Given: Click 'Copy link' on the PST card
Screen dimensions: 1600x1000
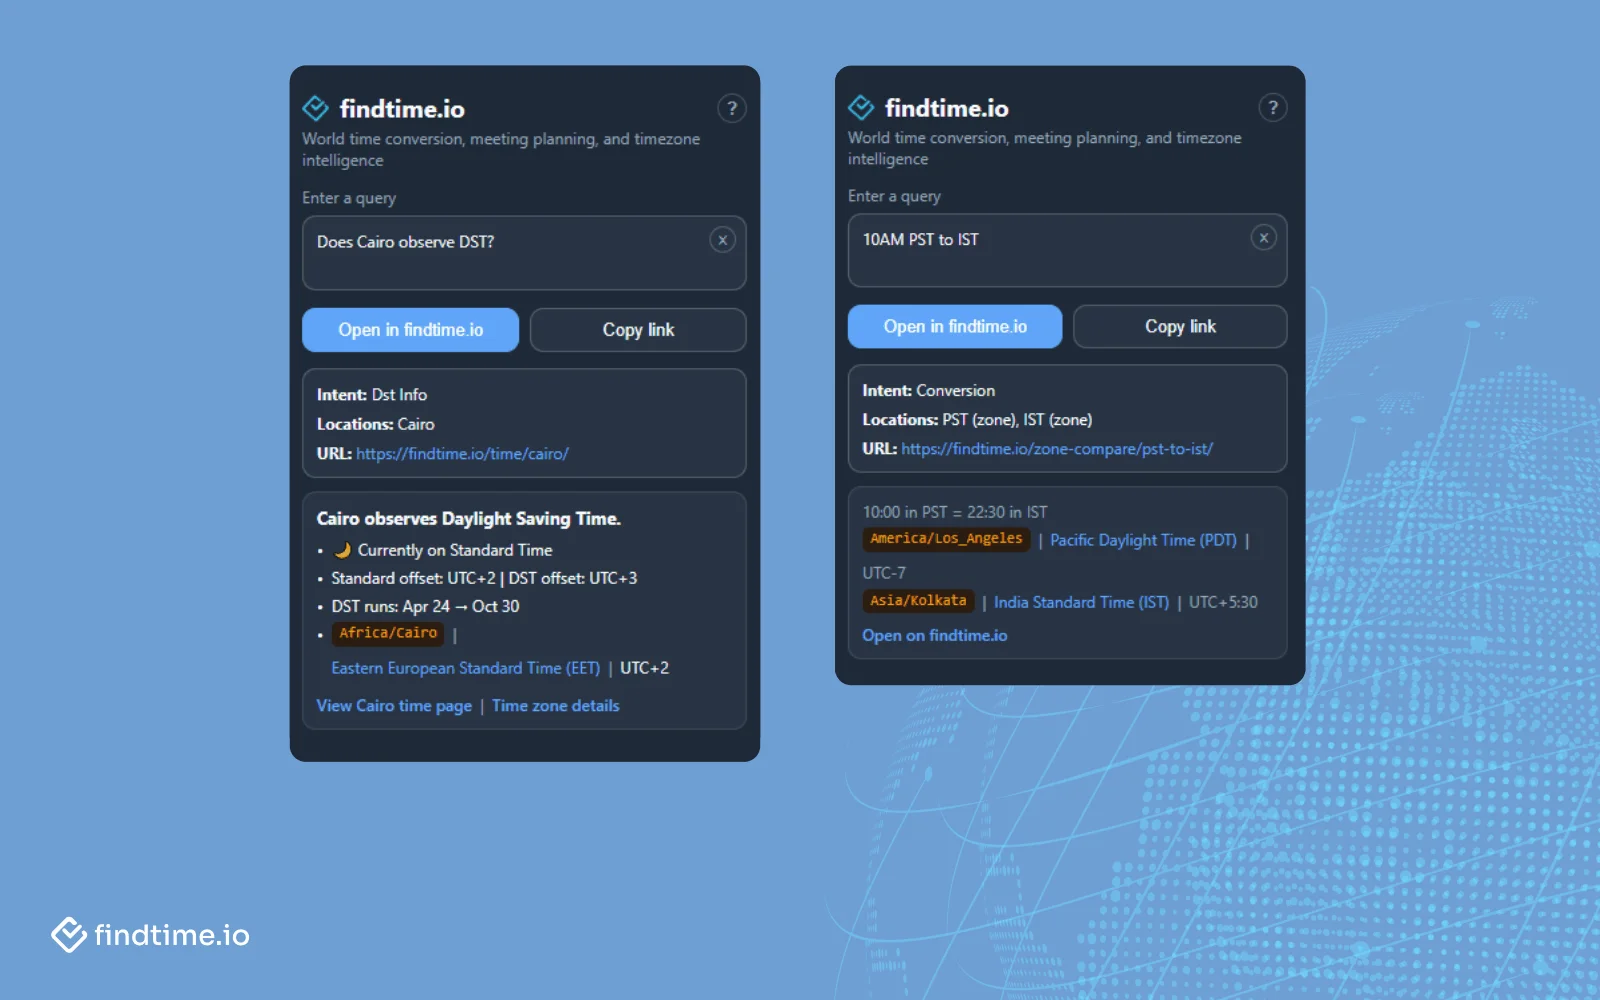Looking at the screenshot, I should 1180,326.
